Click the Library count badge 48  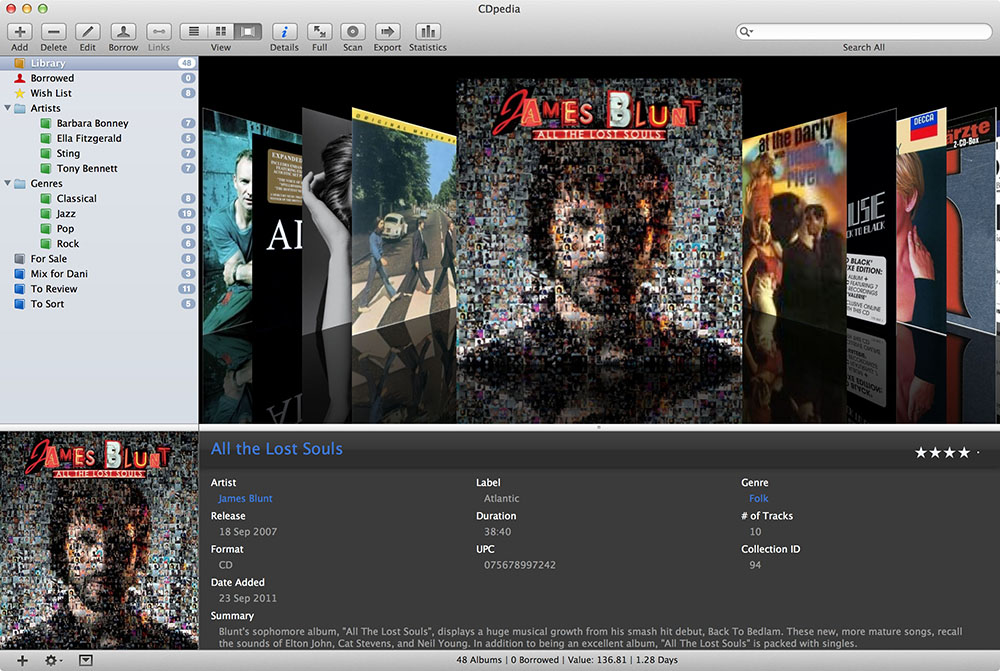(186, 63)
